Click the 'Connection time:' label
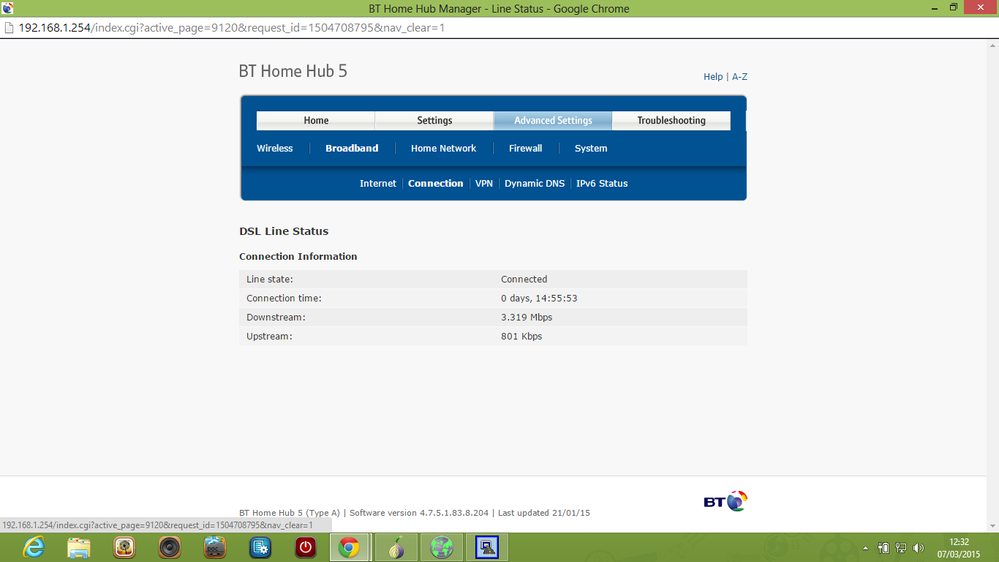The width and height of the screenshot is (999, 562). click(x=284, y=298)
